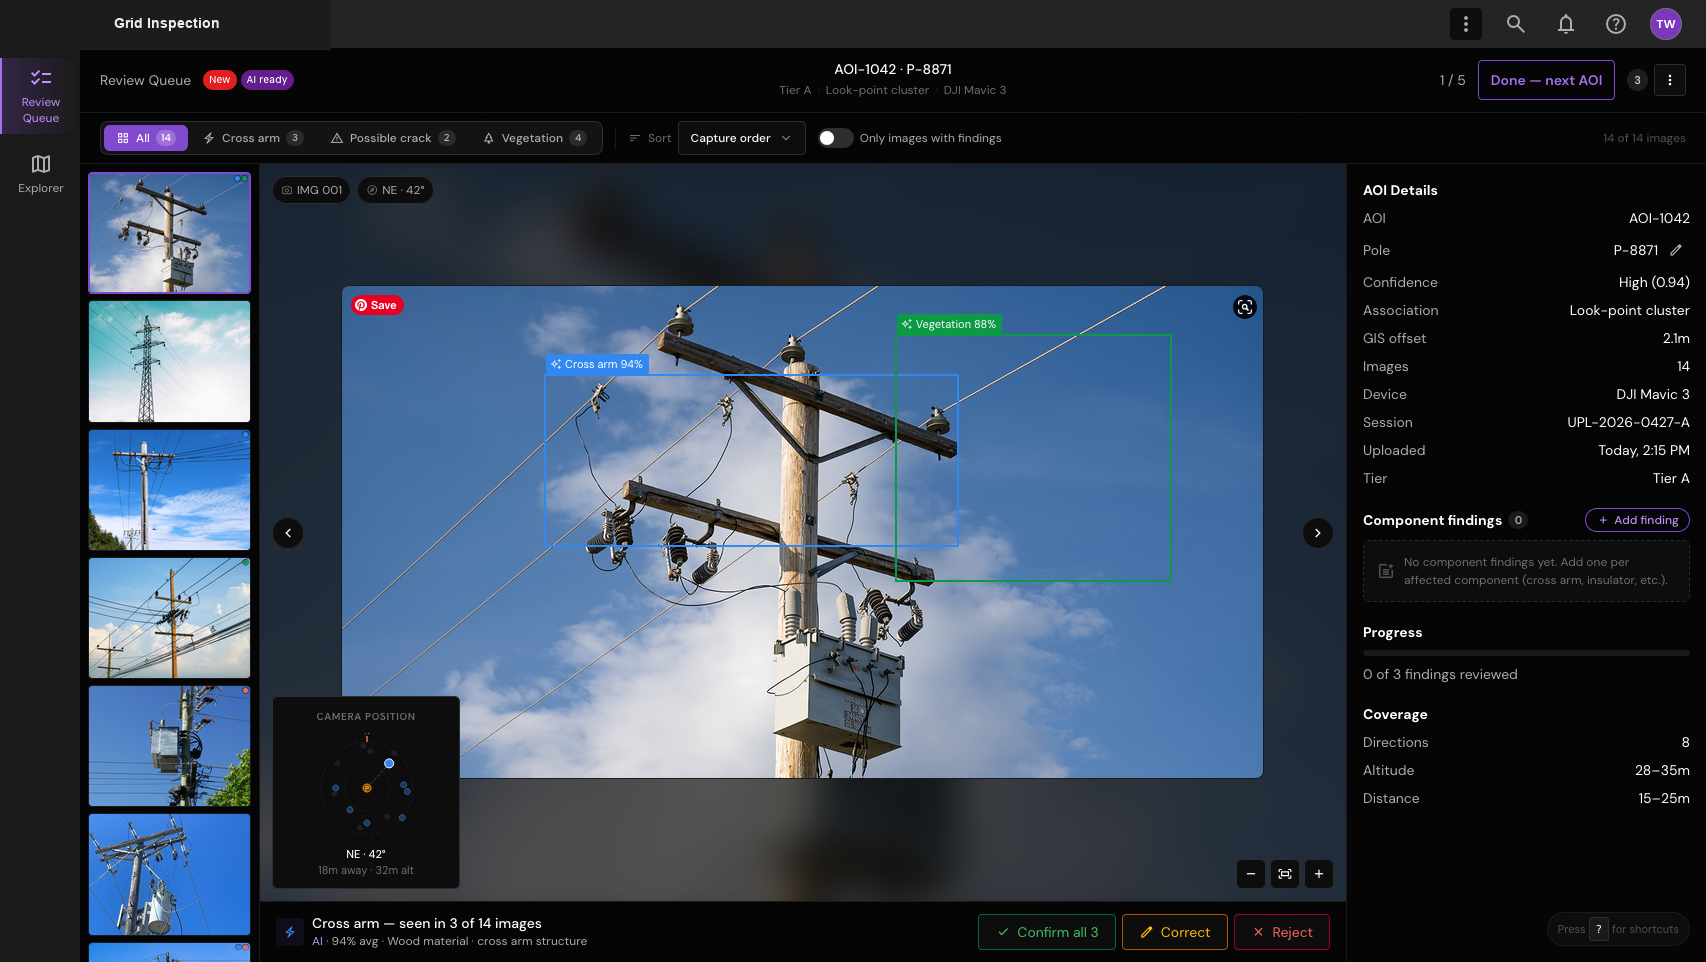Viewport: 1706px width, 962px height.
Task: Select the Vegetation 88% annotation label
Action: [949, 324]
